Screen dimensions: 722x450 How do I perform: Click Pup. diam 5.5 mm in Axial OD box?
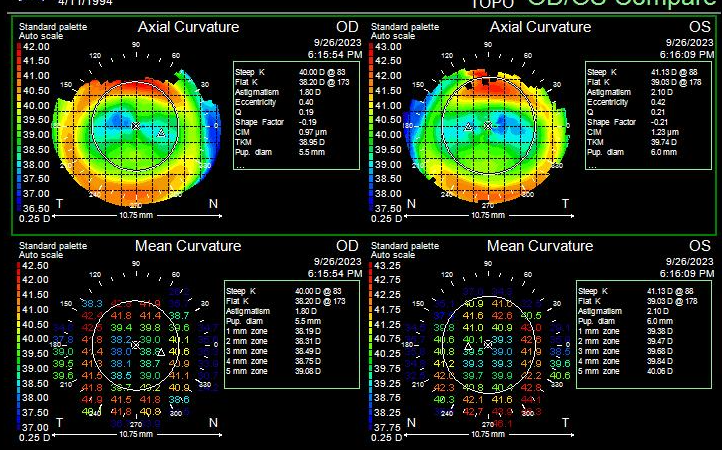(x=280, y=152)
